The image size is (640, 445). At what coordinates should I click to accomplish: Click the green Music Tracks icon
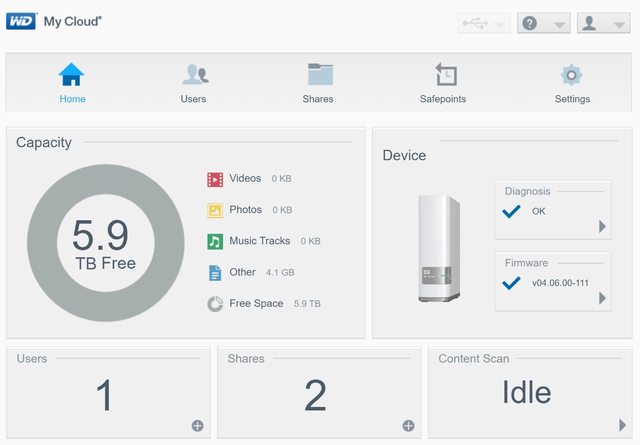coord(214,241)
